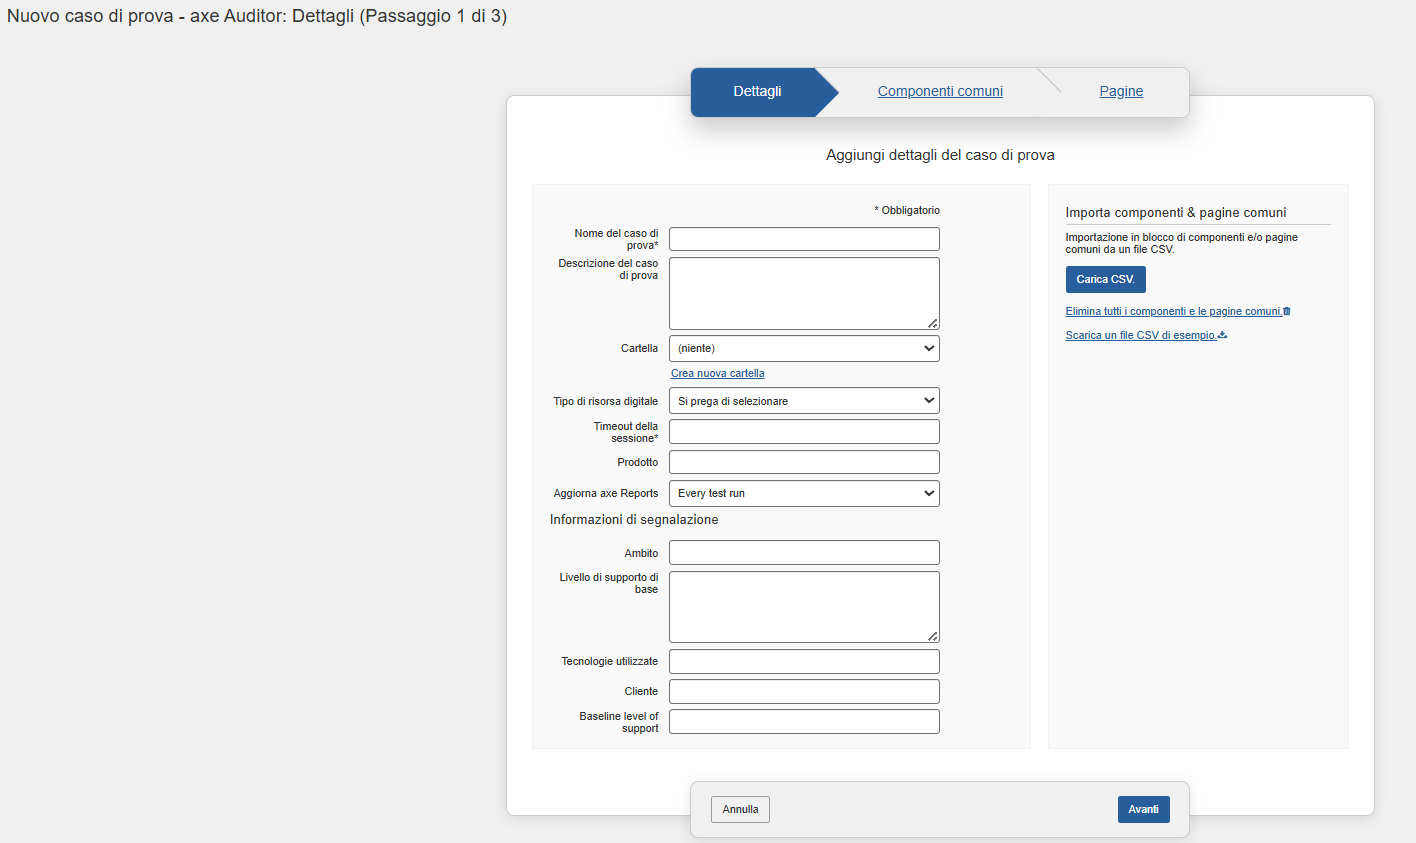Screen dimensions: 1416x843
Task: Open the Tipo di risorsa digitale dropdown
Action: (x=803, y=400)
